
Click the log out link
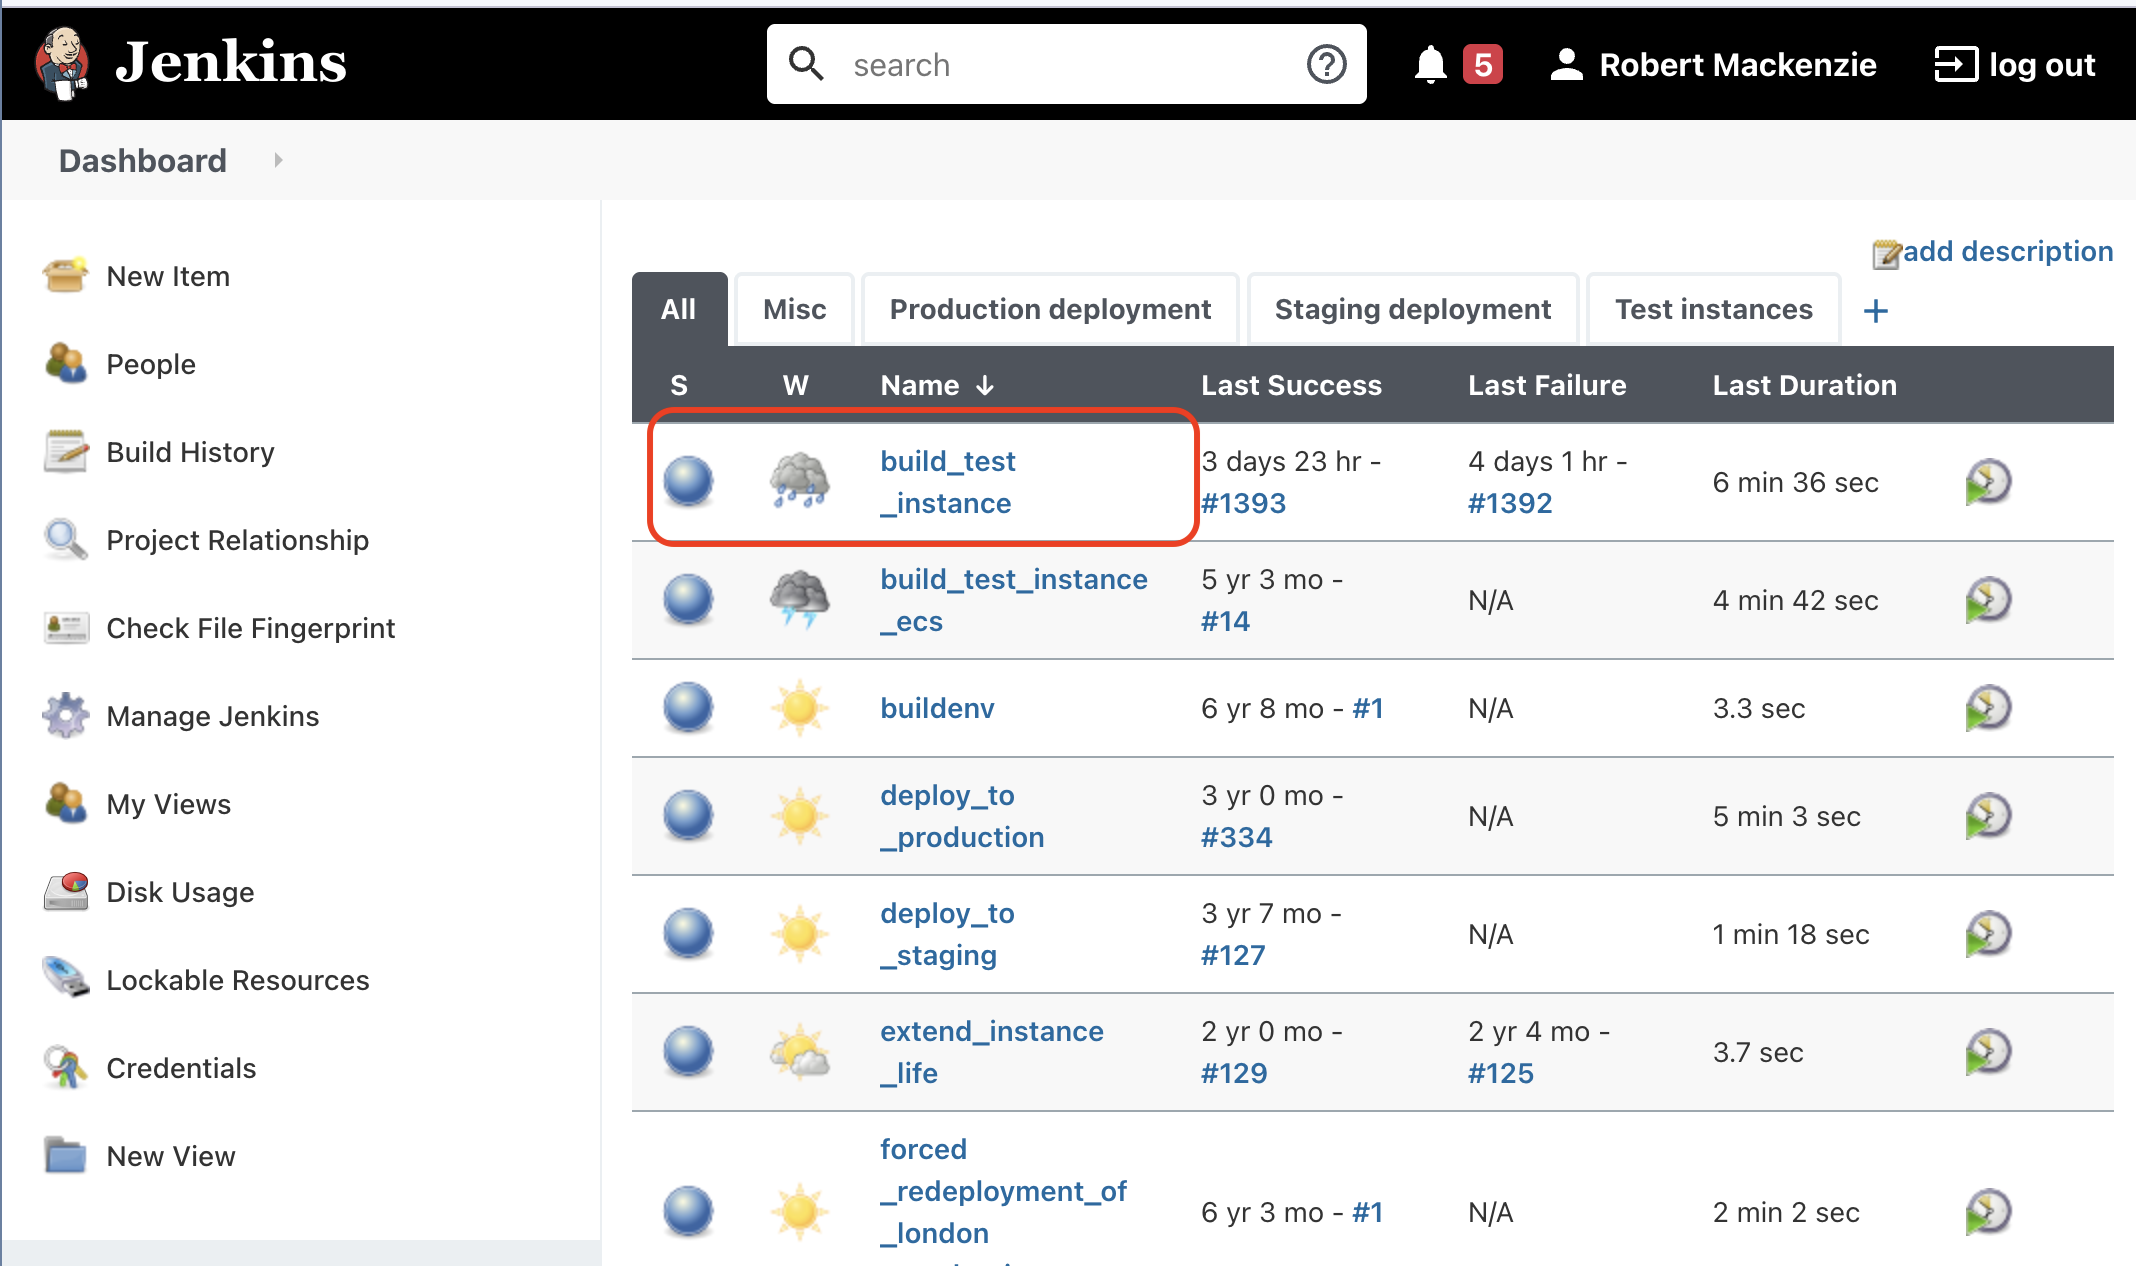point(2015,64)
